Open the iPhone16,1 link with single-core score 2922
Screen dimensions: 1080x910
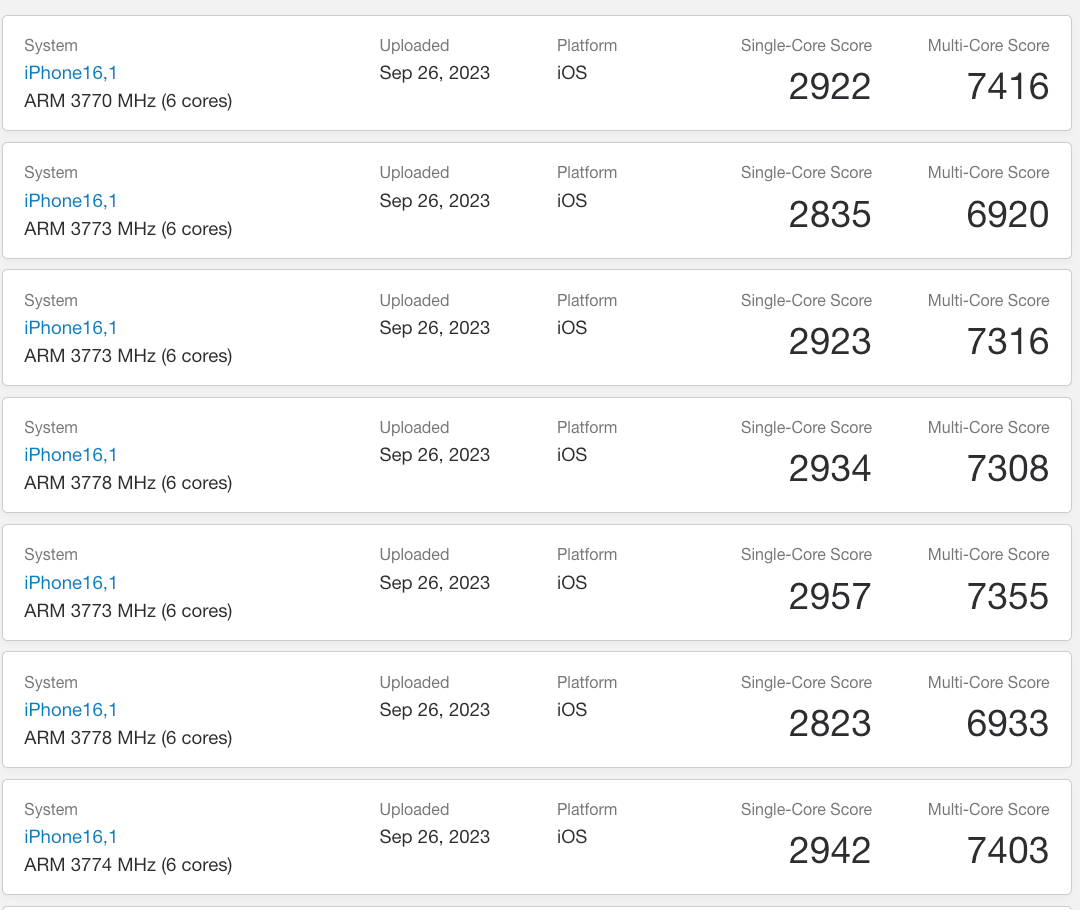[71, 73]
